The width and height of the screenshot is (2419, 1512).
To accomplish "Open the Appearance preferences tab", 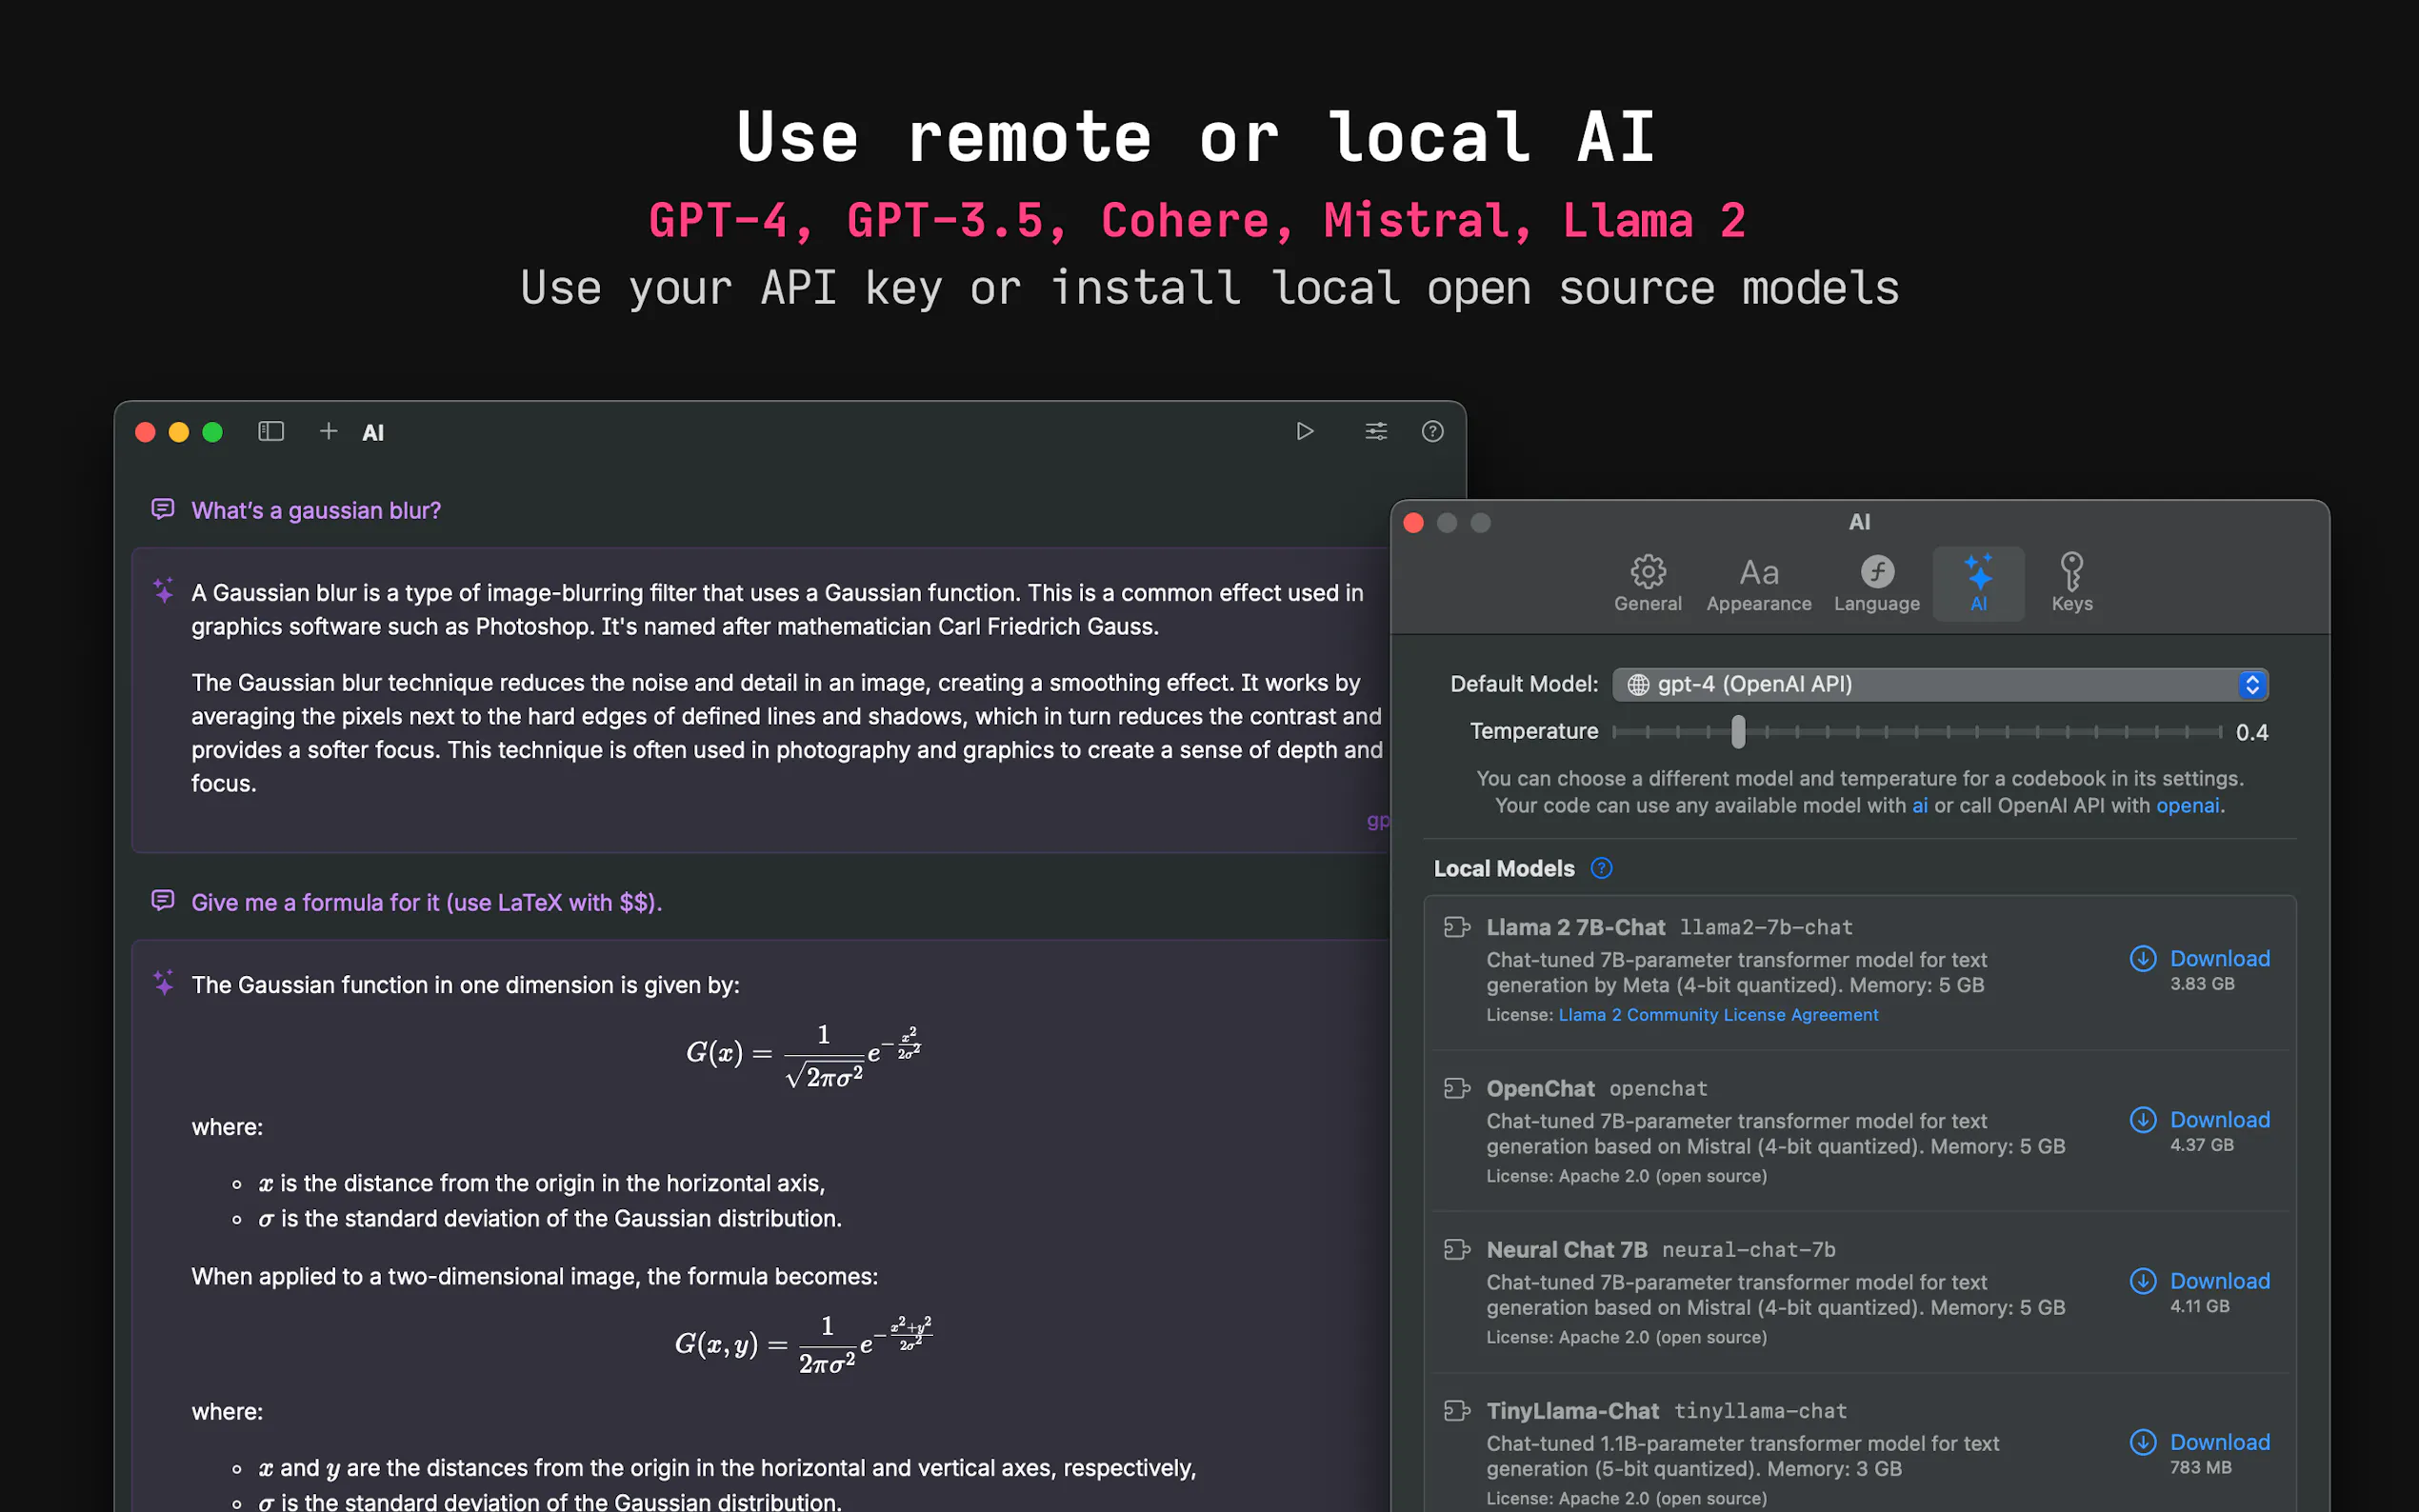I will tap(1758, 583).
